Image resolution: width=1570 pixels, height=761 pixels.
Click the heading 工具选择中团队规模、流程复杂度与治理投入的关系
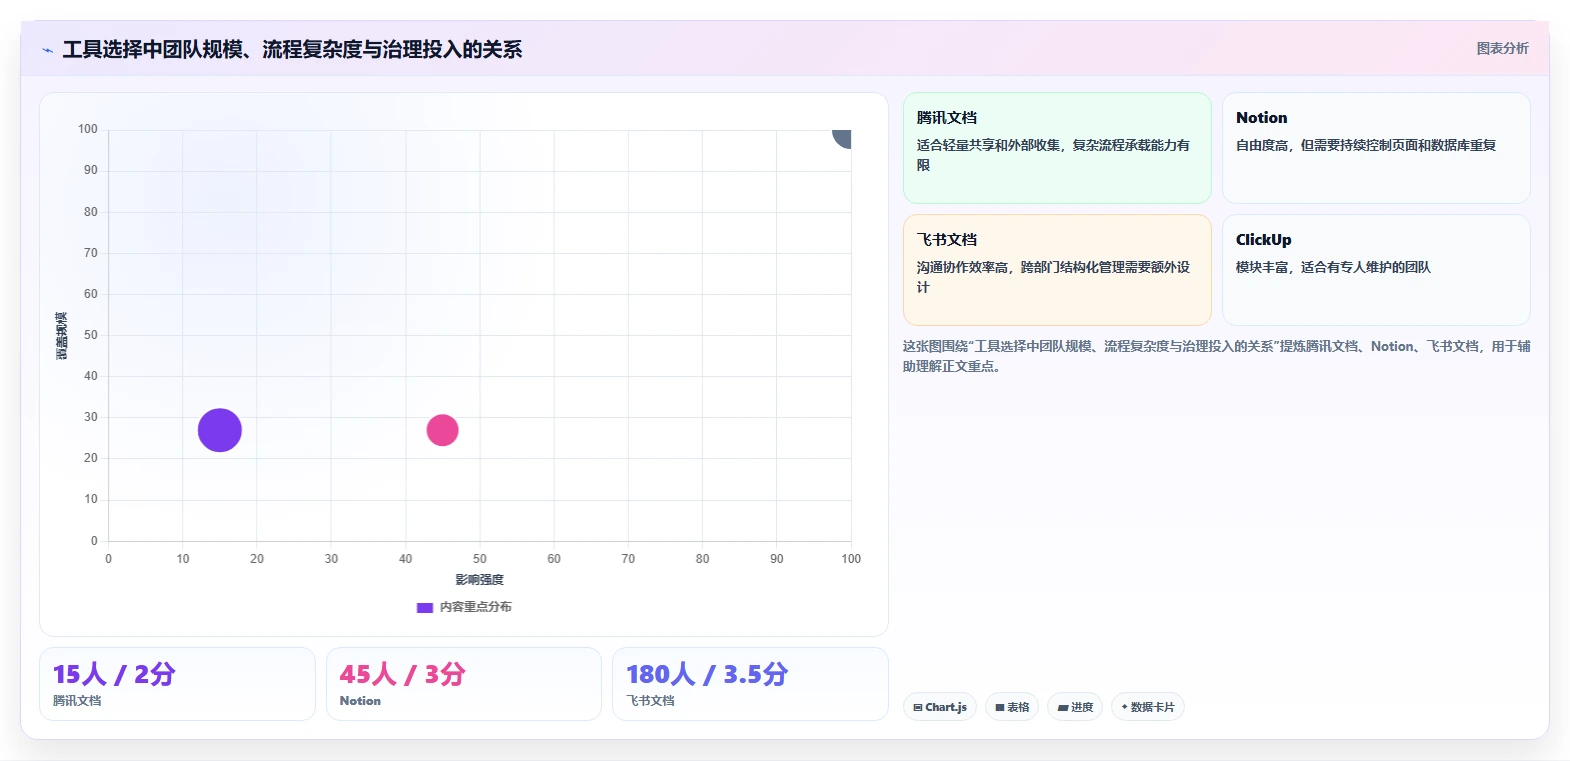(292, 49)
